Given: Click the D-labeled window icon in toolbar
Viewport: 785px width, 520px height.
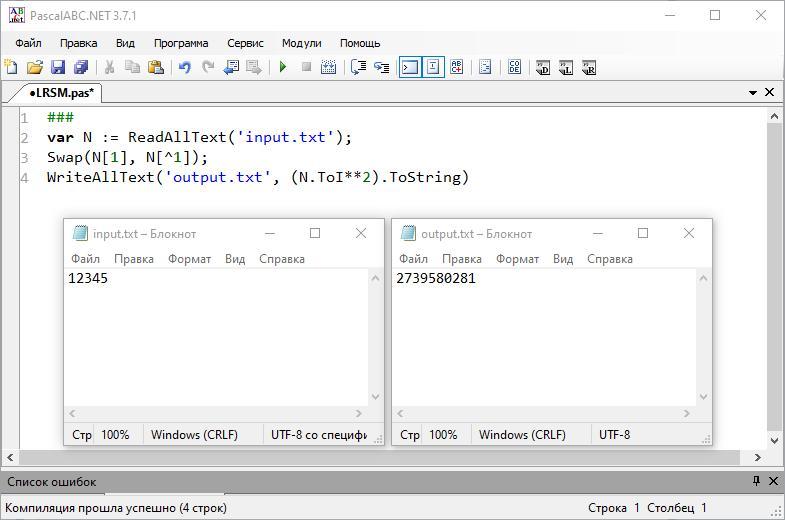Looking at the screenshot, I should [x=543, y=68].
